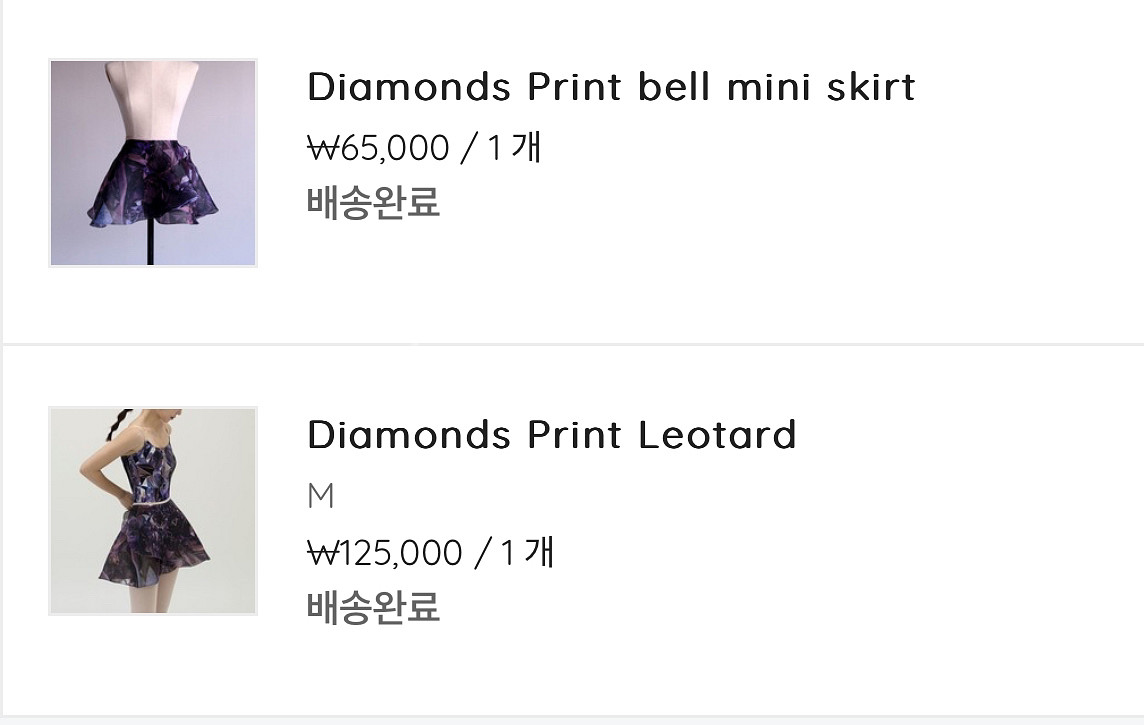Click the Diamonds Print bell mini skirt title

point(611,87)
